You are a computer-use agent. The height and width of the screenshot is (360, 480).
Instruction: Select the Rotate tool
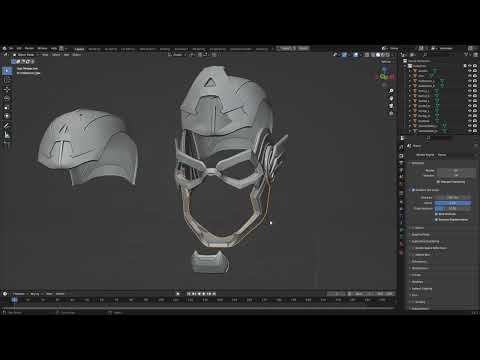click(7, 98)
